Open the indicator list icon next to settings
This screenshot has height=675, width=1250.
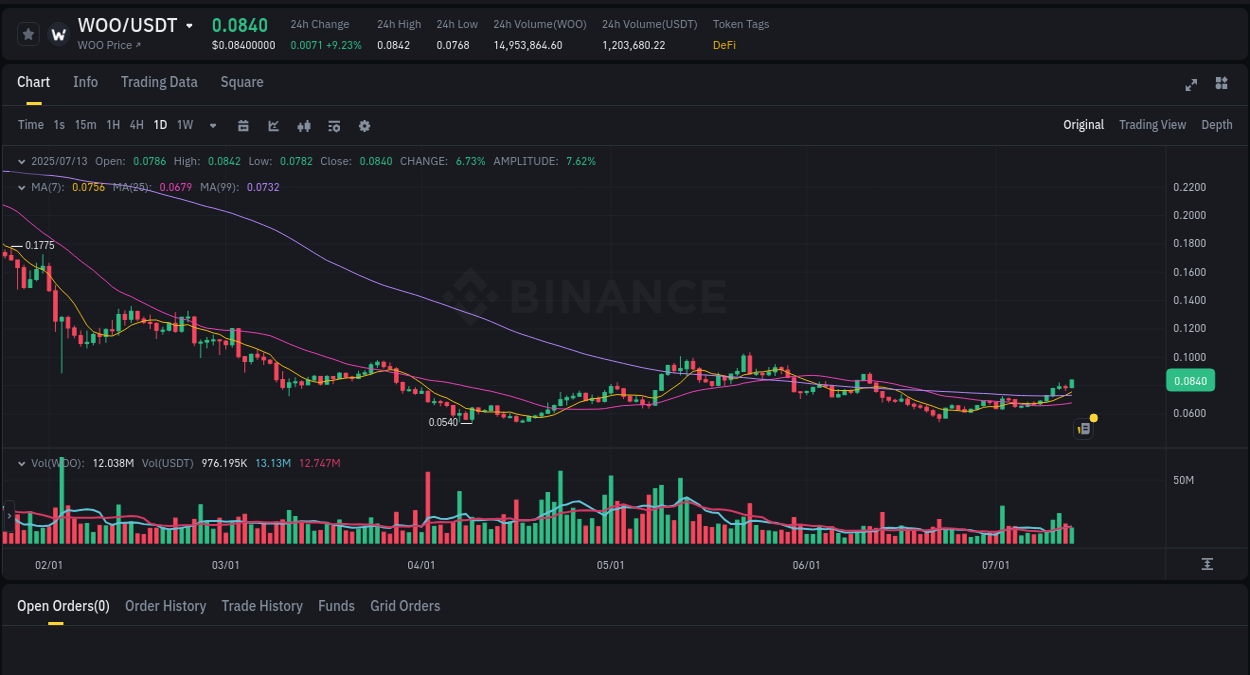click(333, 126)
